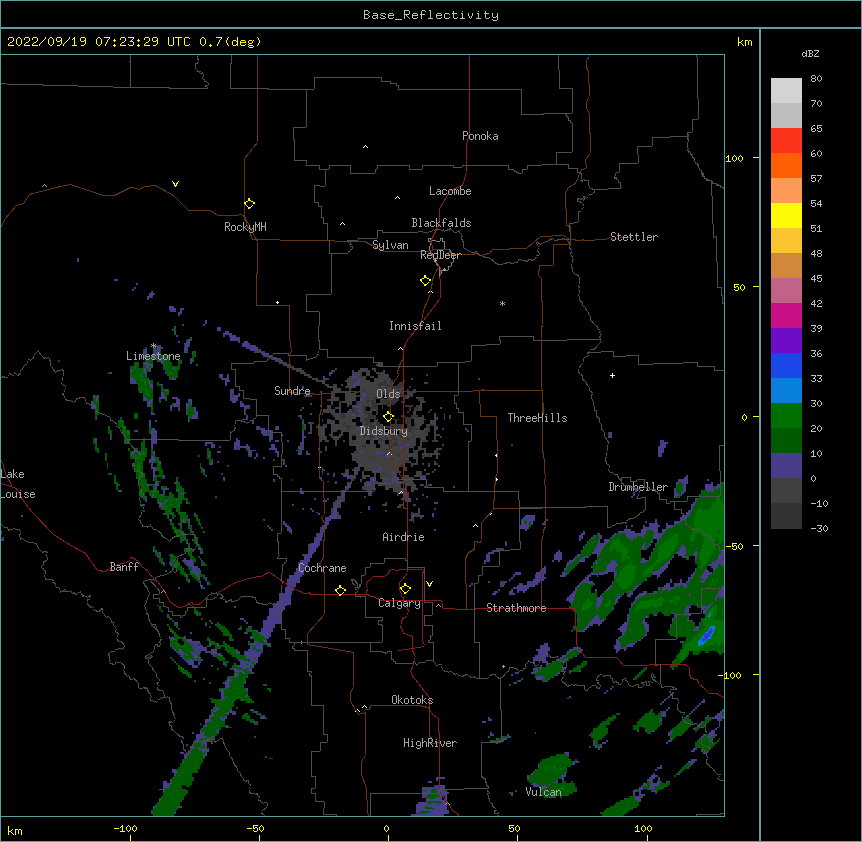The height and width of the screenshot is (842, 862).
Task: Click the Cochrane town label
Action: pos(322,568)
